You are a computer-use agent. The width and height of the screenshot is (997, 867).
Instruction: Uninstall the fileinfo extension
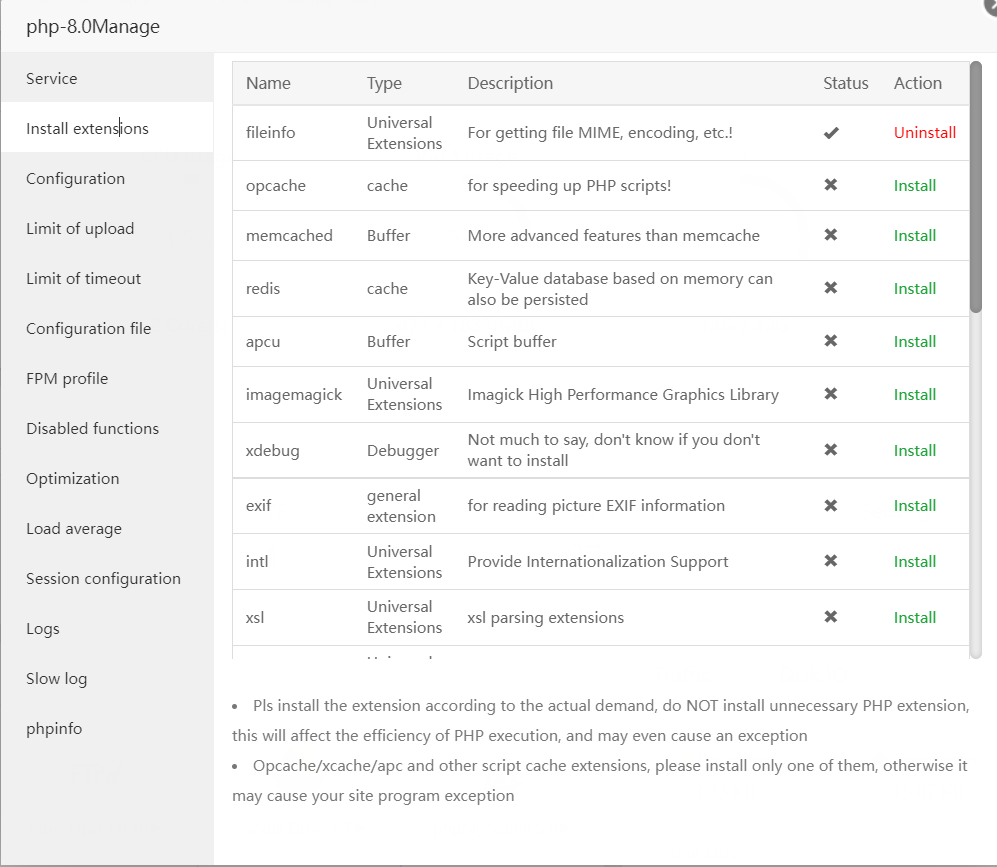[924, 132]
